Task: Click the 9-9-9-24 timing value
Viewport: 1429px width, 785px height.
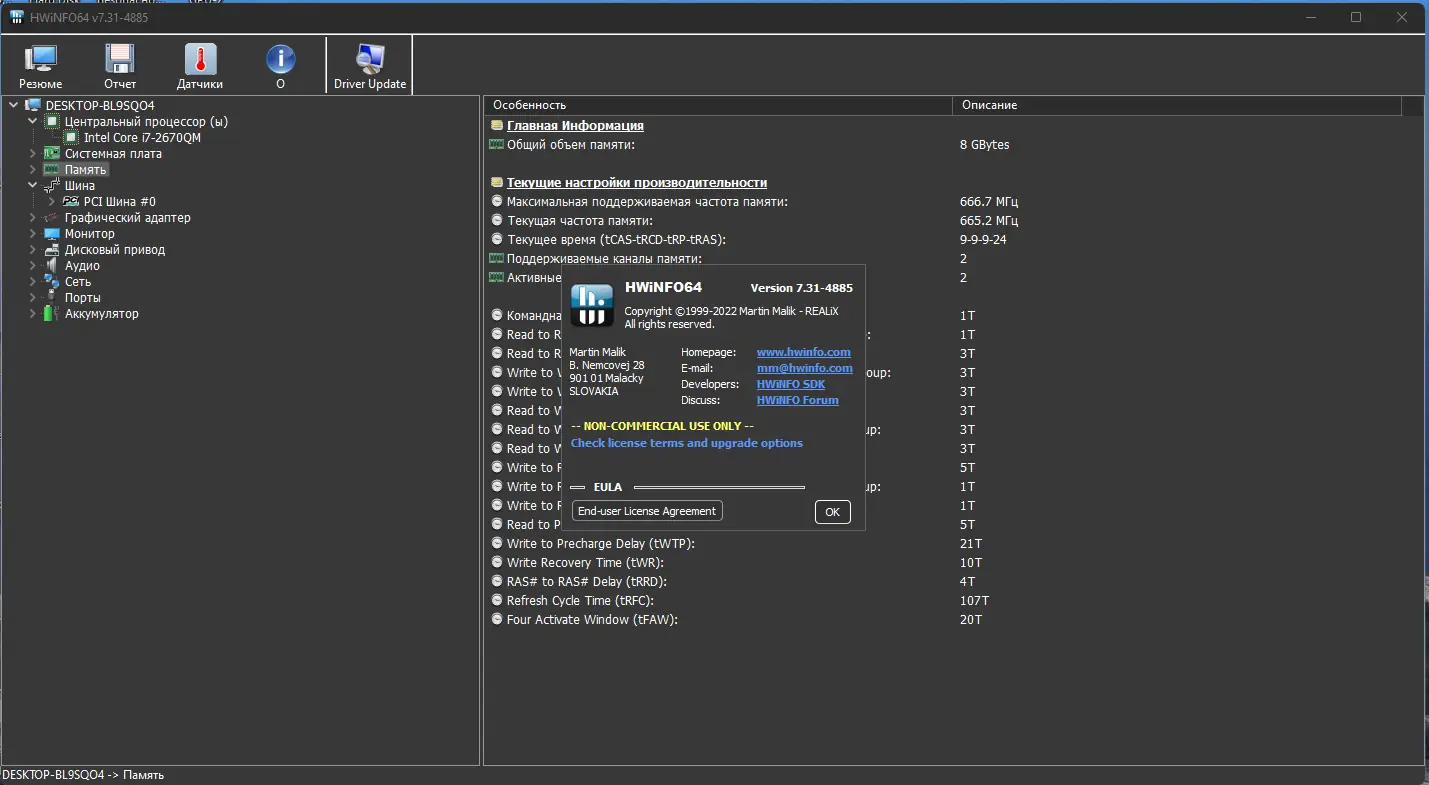Action: tap(983, 240)
